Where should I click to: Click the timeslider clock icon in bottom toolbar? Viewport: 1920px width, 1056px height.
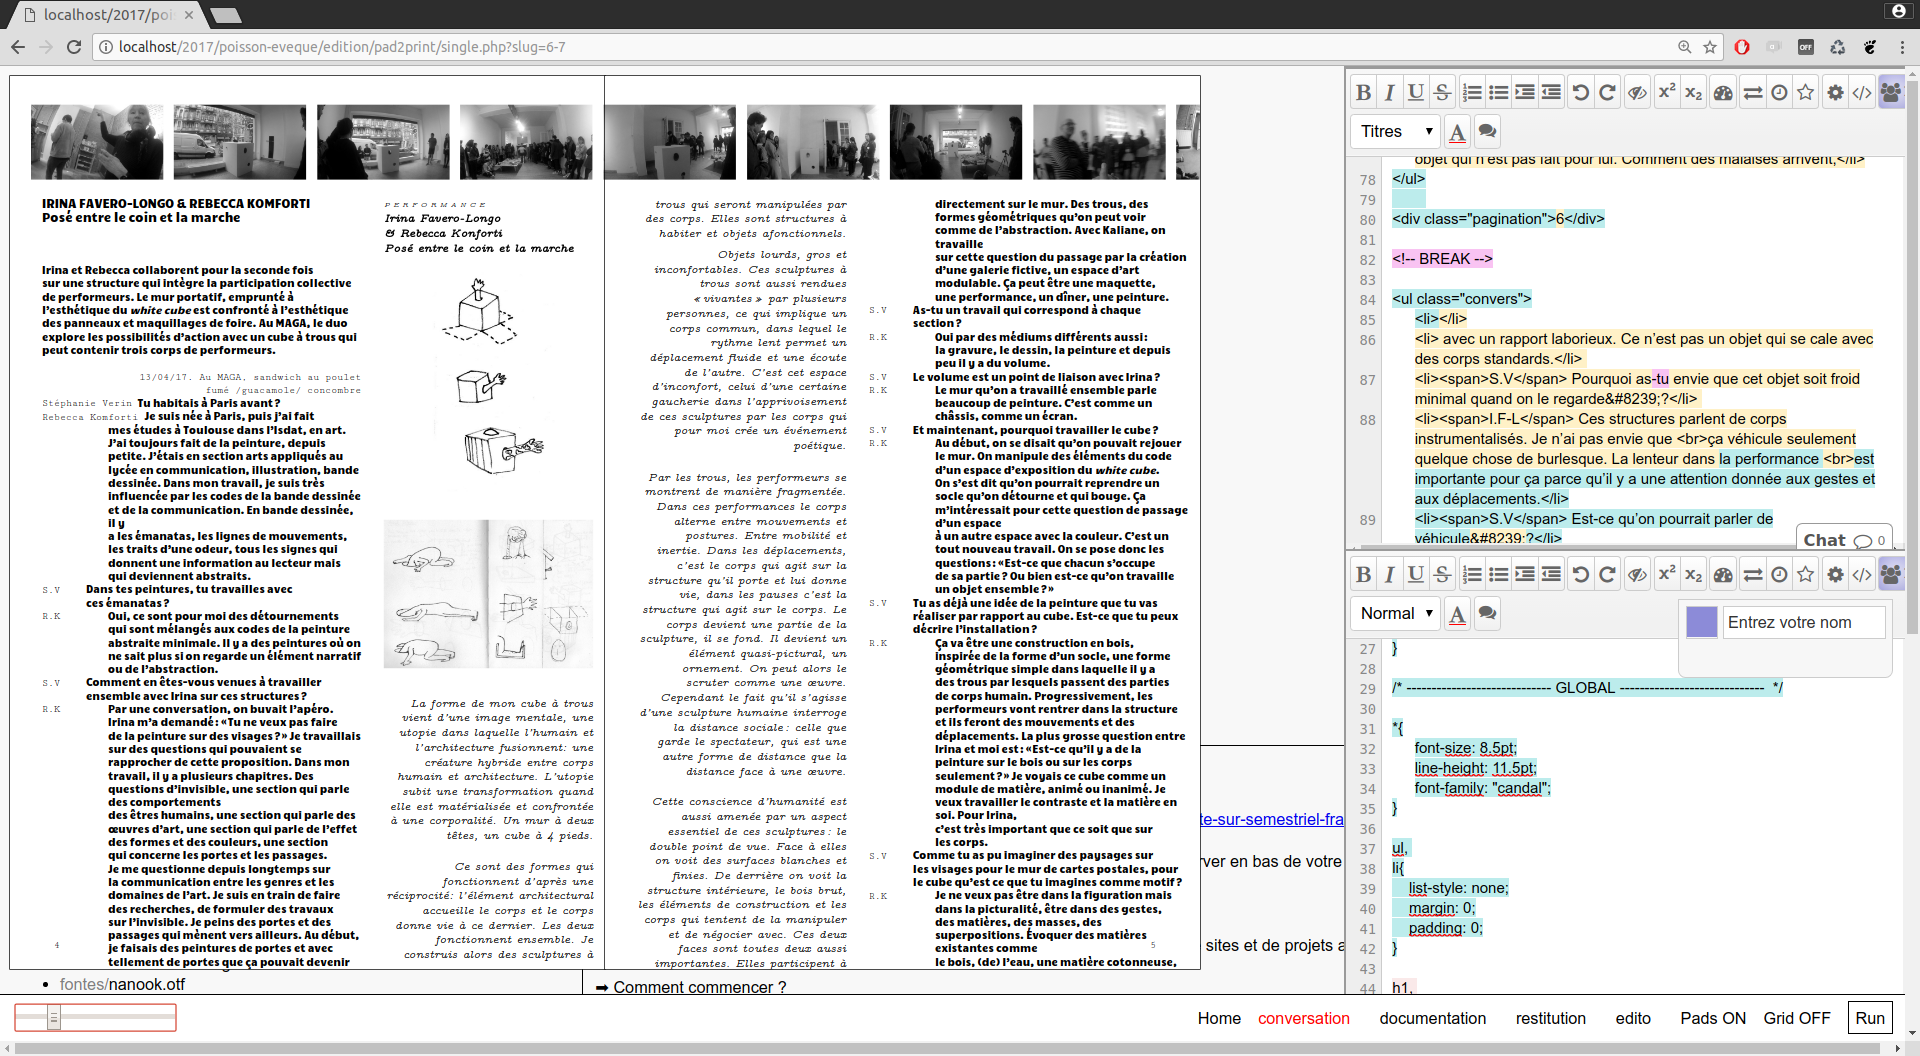[1779, 575]
